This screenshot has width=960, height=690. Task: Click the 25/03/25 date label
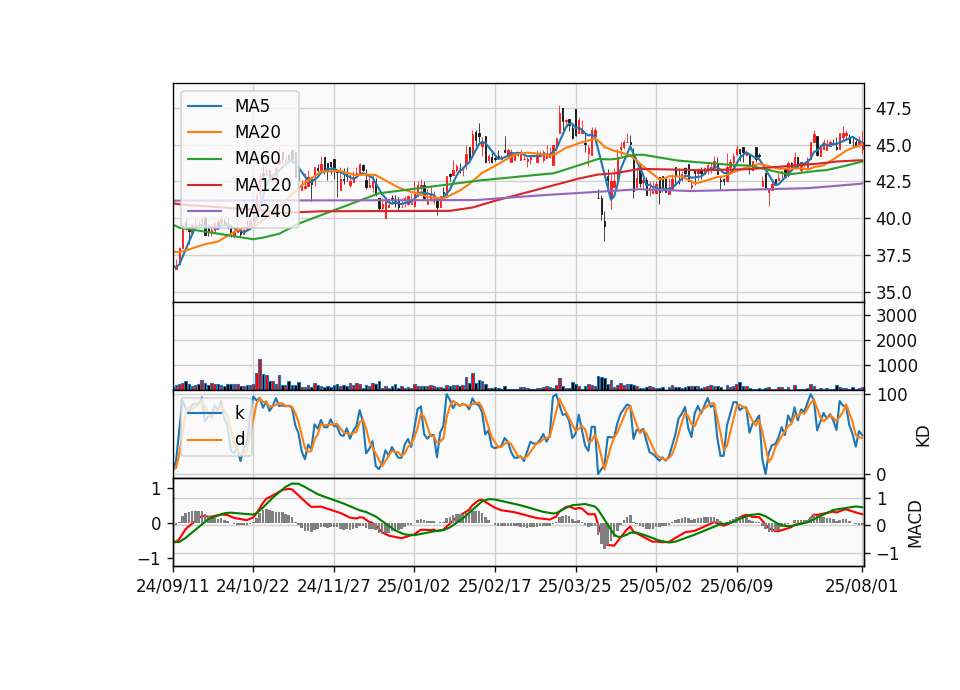click(x=575, y=586)
